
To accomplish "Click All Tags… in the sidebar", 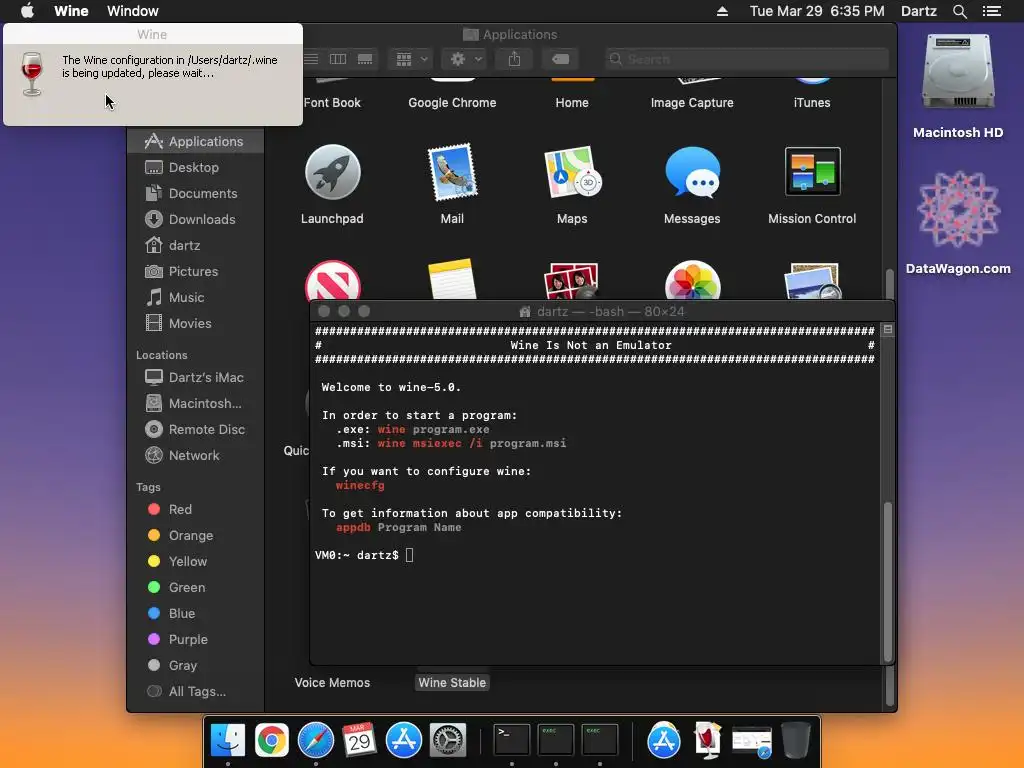I will point(196,691).
